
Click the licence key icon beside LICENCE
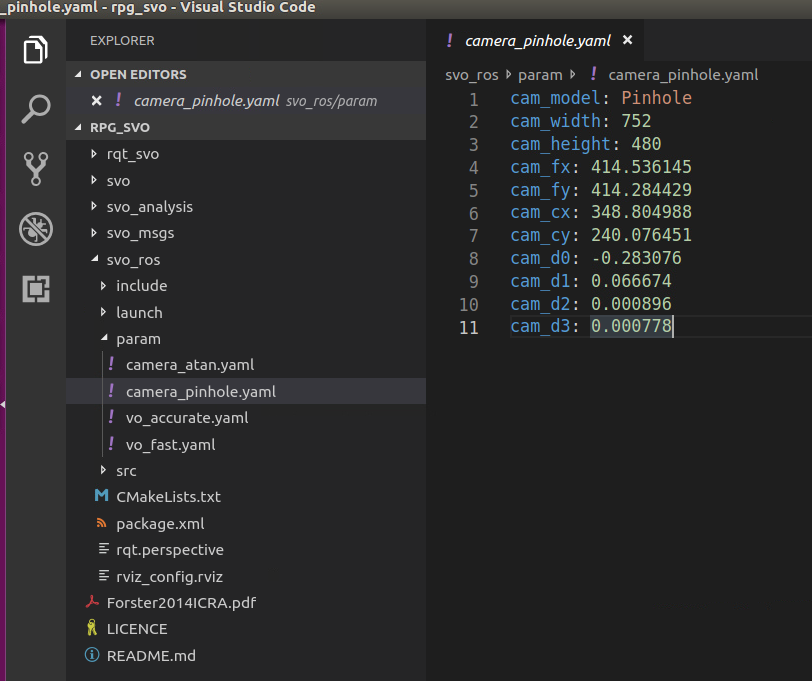coord(92,628)
